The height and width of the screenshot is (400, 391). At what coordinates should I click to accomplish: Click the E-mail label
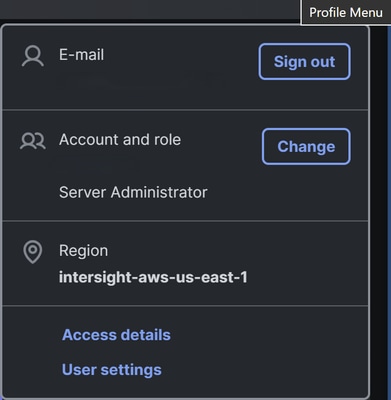(x=82, y=55)
